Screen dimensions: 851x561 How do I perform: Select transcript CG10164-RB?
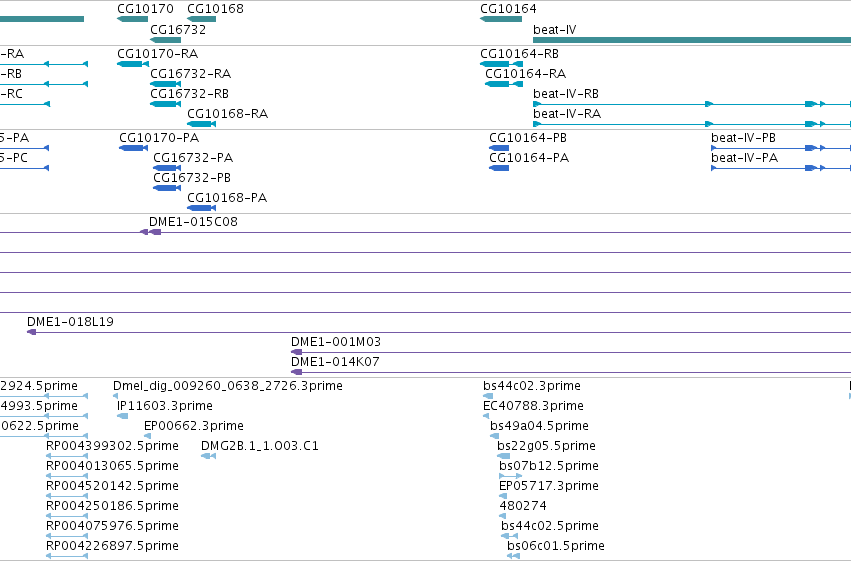501,64
